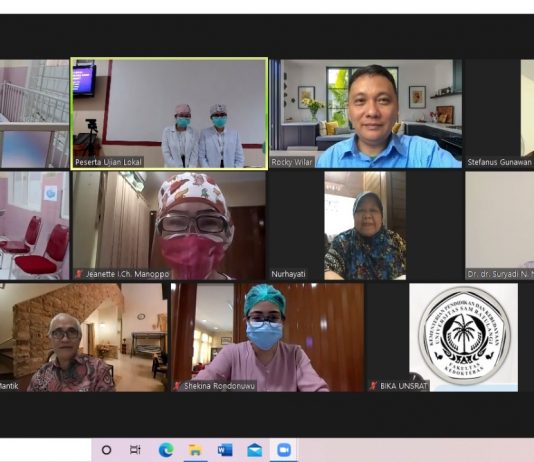Switch to Word from the taskbar

[x=225, y=450]
